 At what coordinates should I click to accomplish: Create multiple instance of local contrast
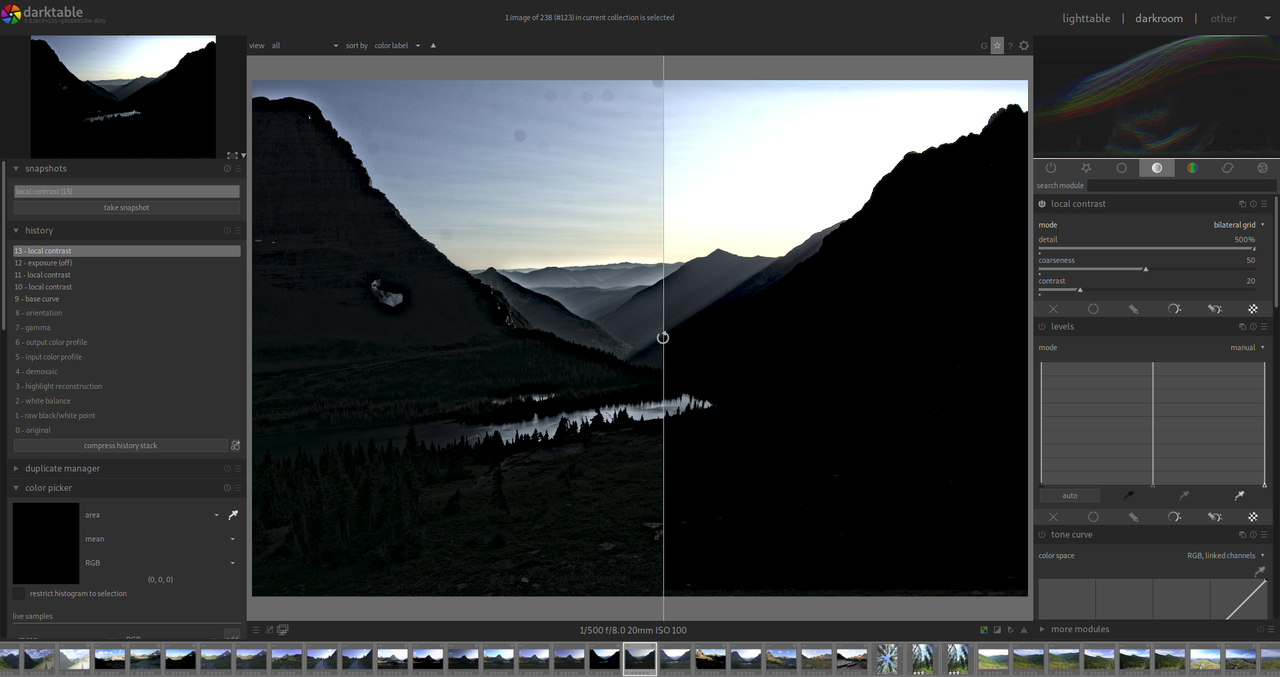1243,204
